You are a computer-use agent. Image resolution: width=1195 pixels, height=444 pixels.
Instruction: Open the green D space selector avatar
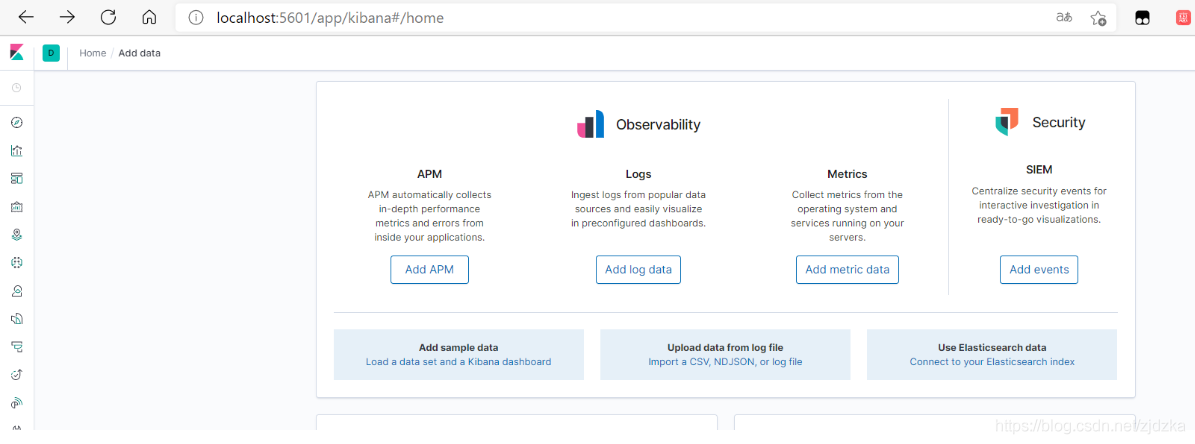tap(51, 53)
